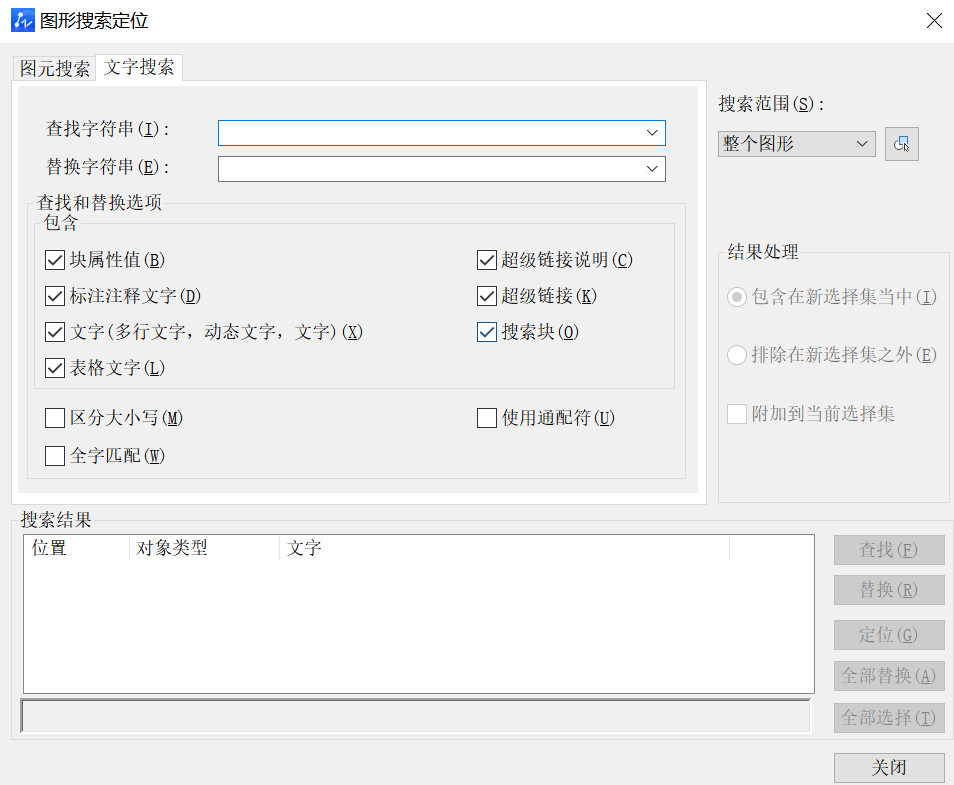Enable the 区分大小写(M) checkbox
Viewport: 954px width, 785px height.
[x=55, y=418]
